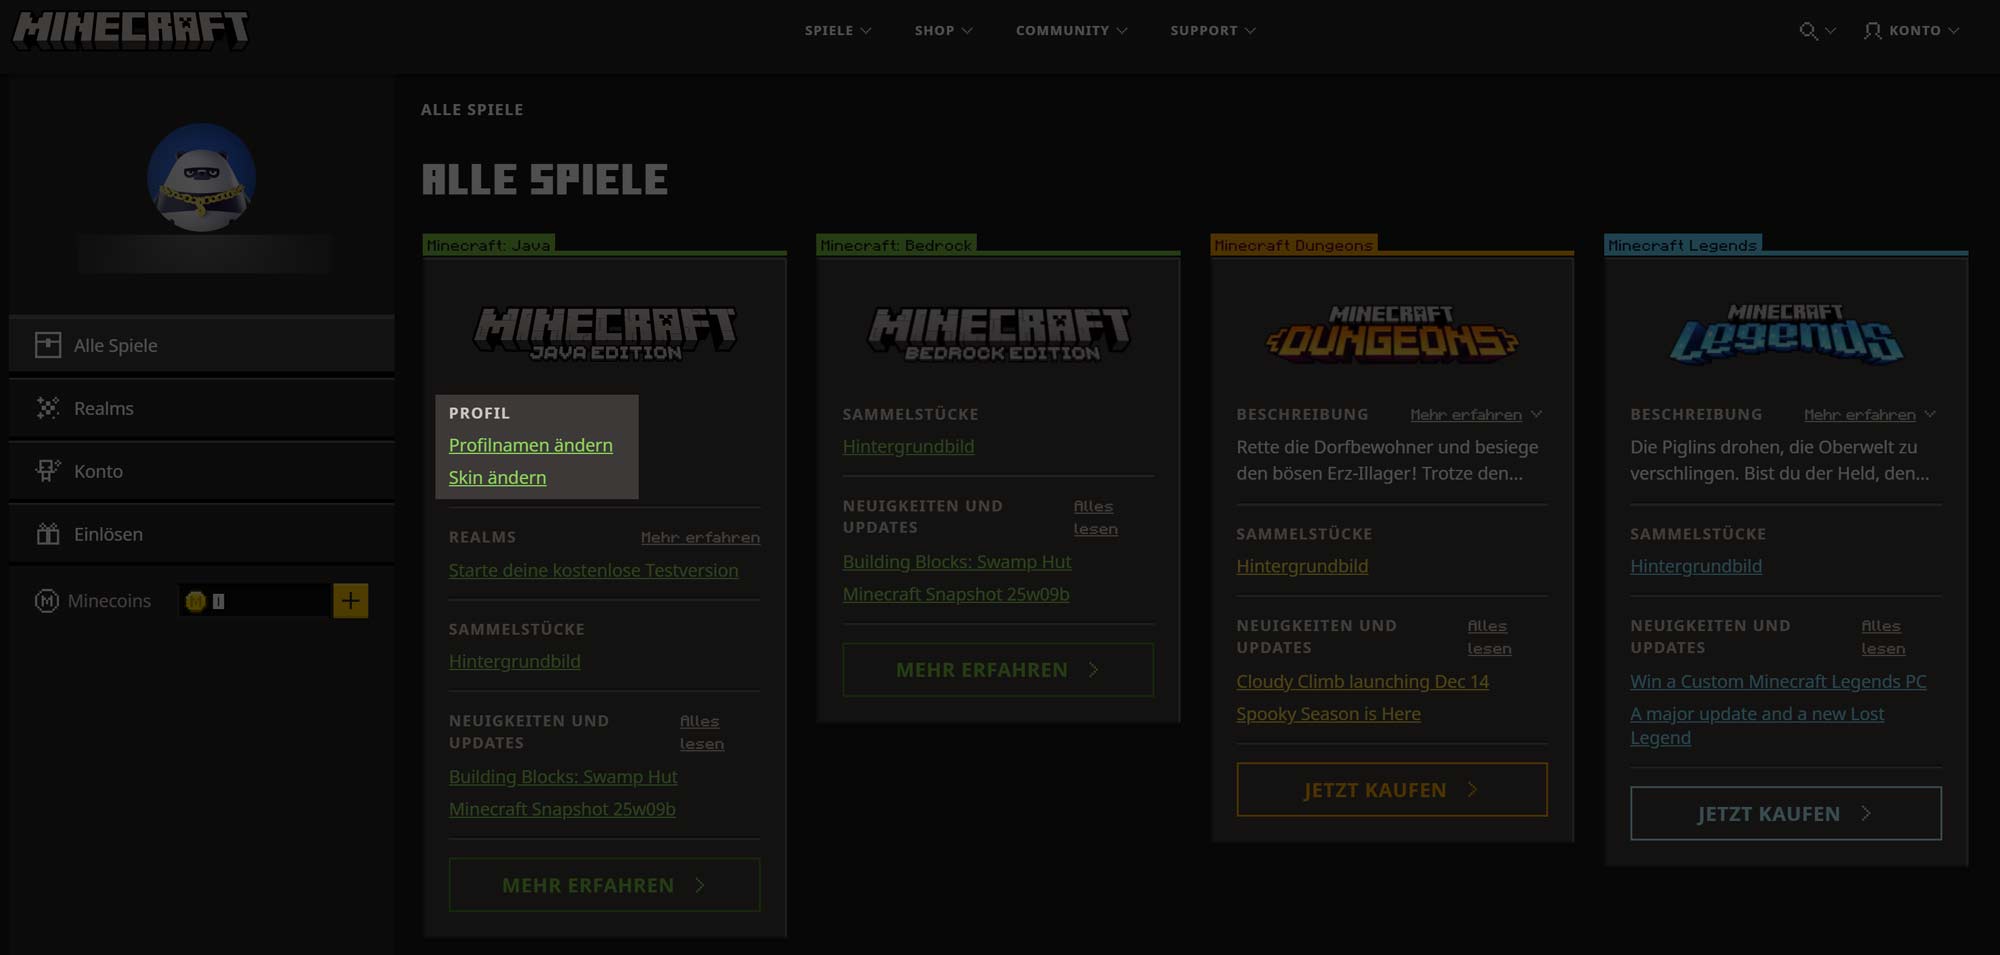Open Hintergrundbild in Bedrock card
Image resolution: width=2000 pixels, height=955 pixels.
908,446
